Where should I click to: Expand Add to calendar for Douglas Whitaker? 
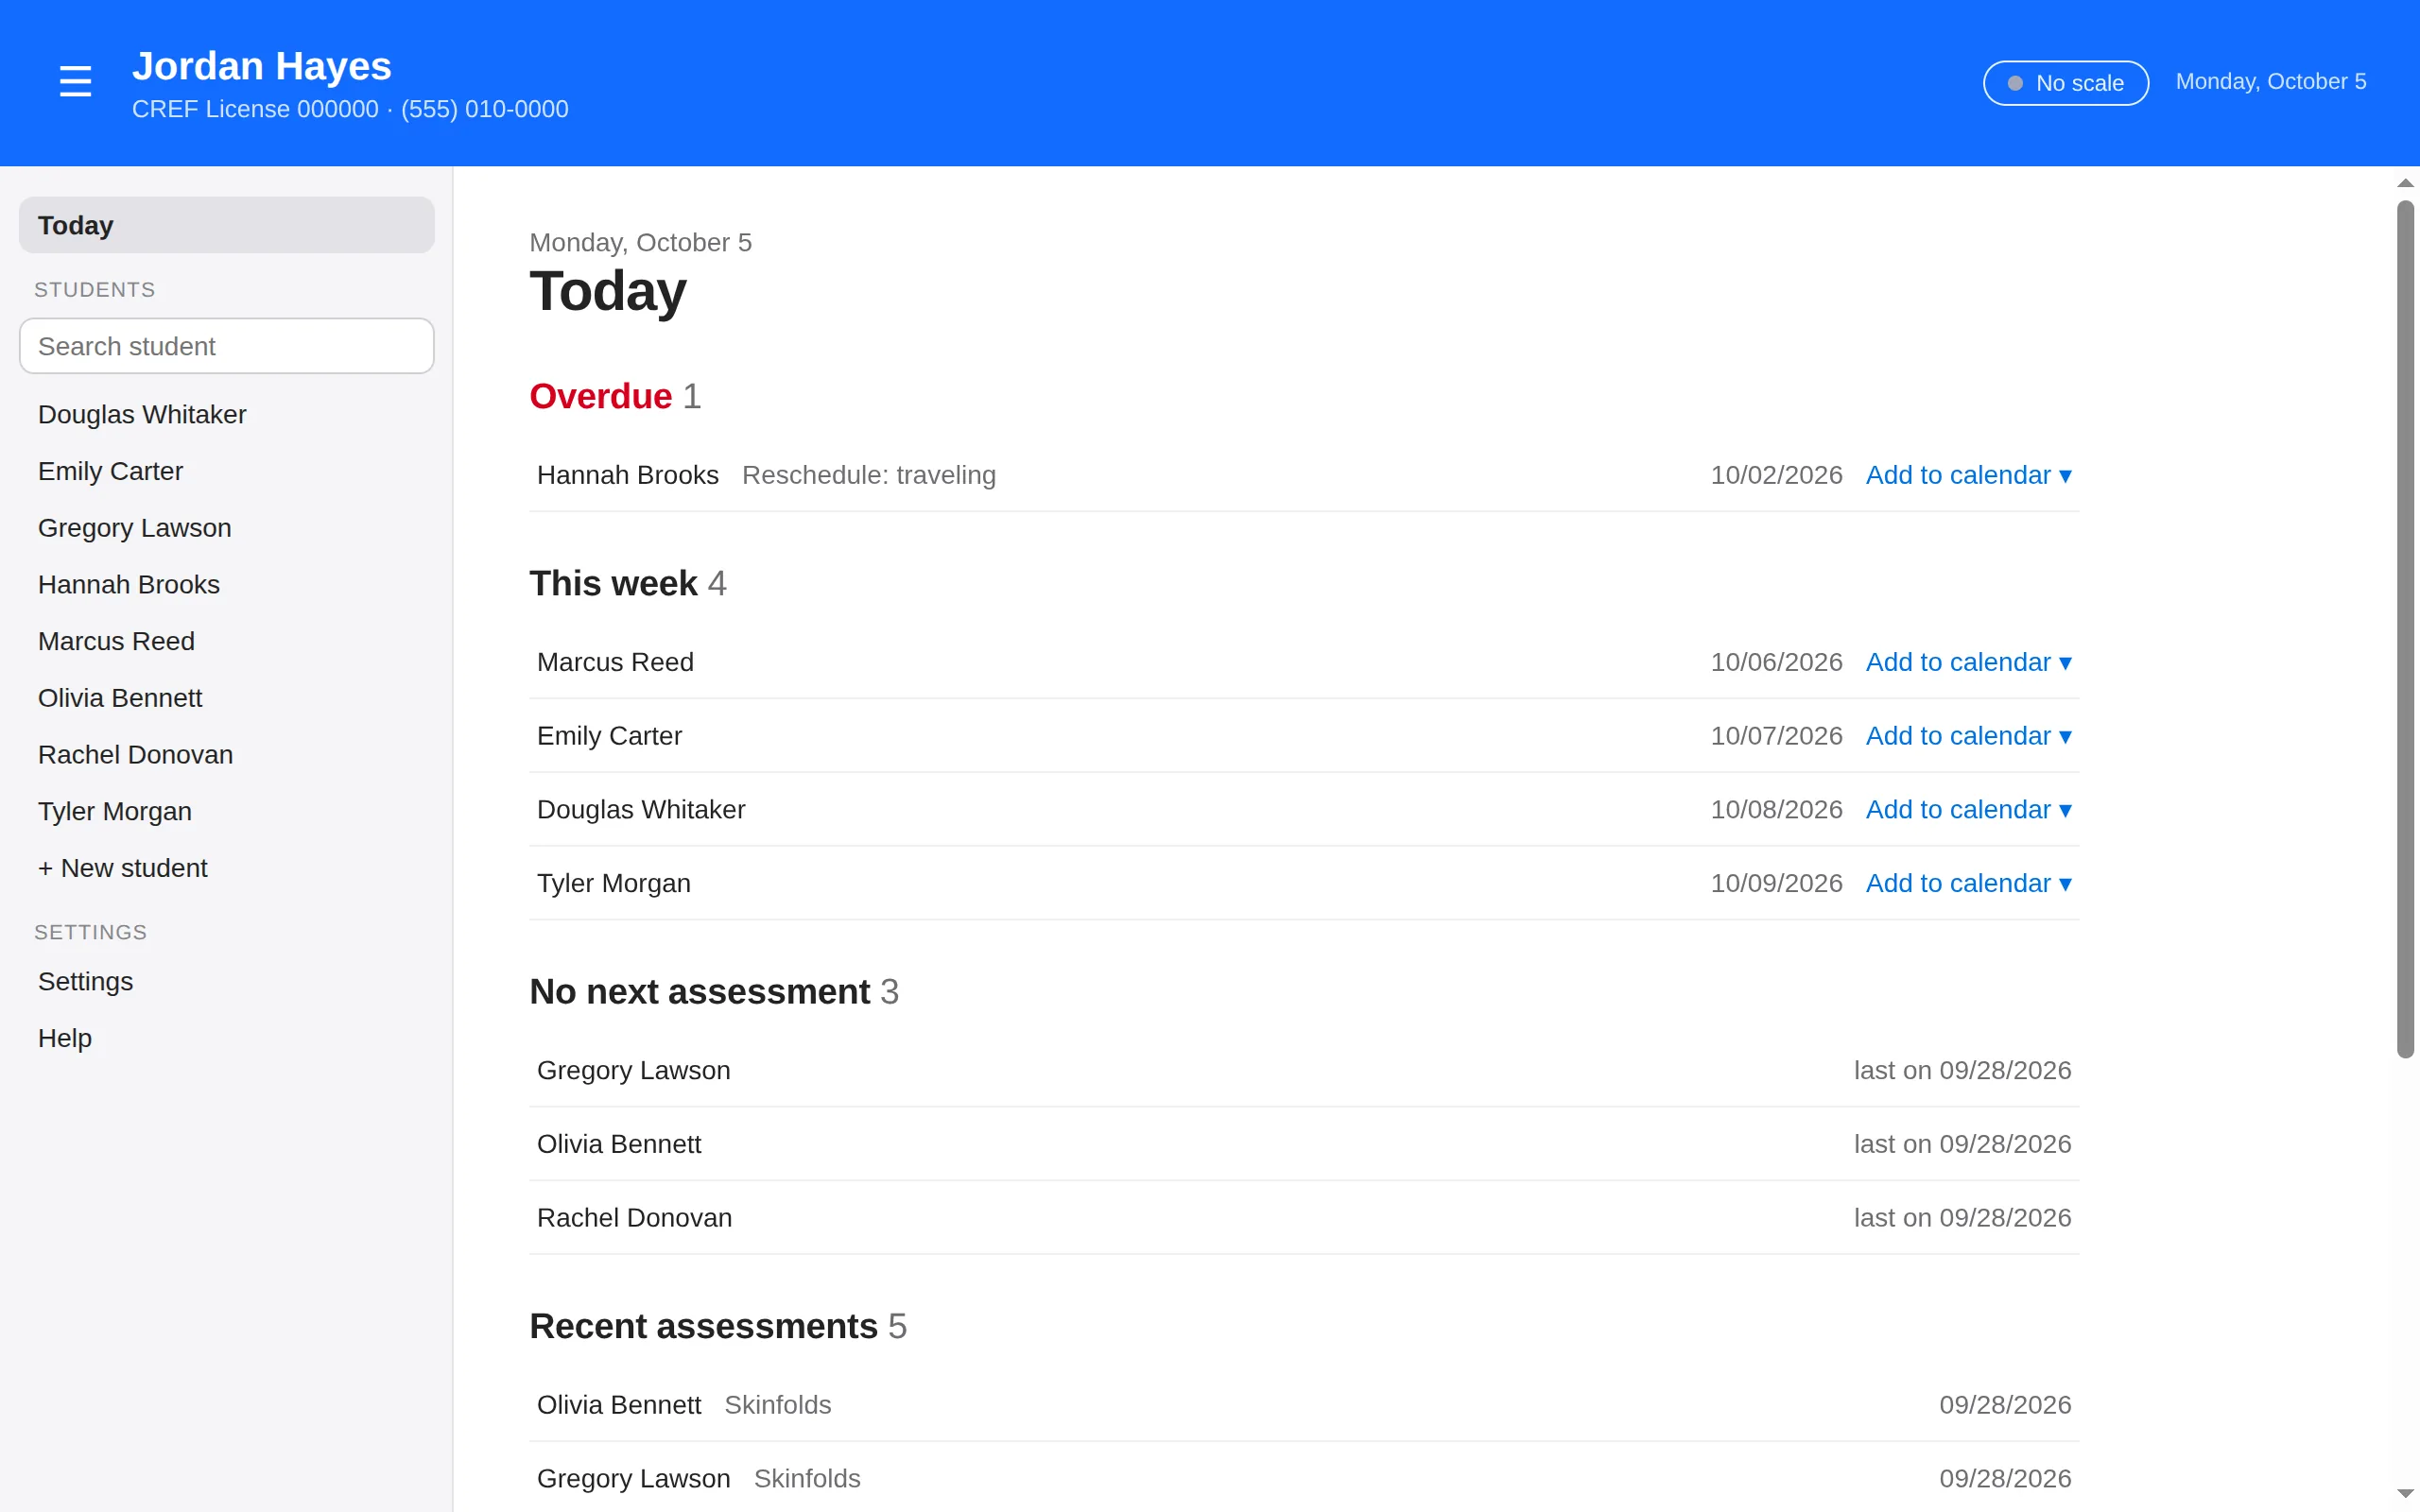point(1968,810)
